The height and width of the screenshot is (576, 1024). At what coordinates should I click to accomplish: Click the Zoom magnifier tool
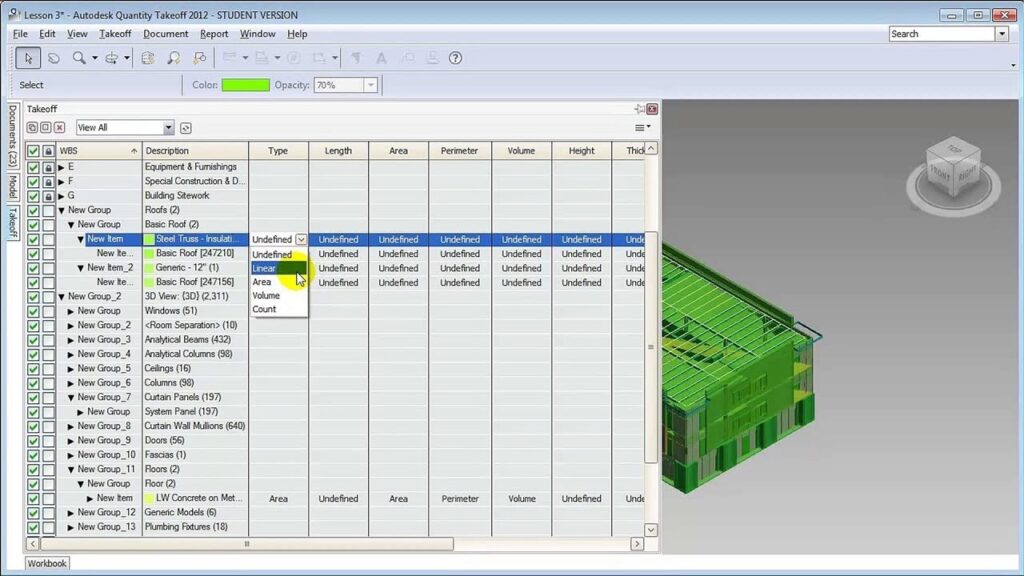[79, 58]
